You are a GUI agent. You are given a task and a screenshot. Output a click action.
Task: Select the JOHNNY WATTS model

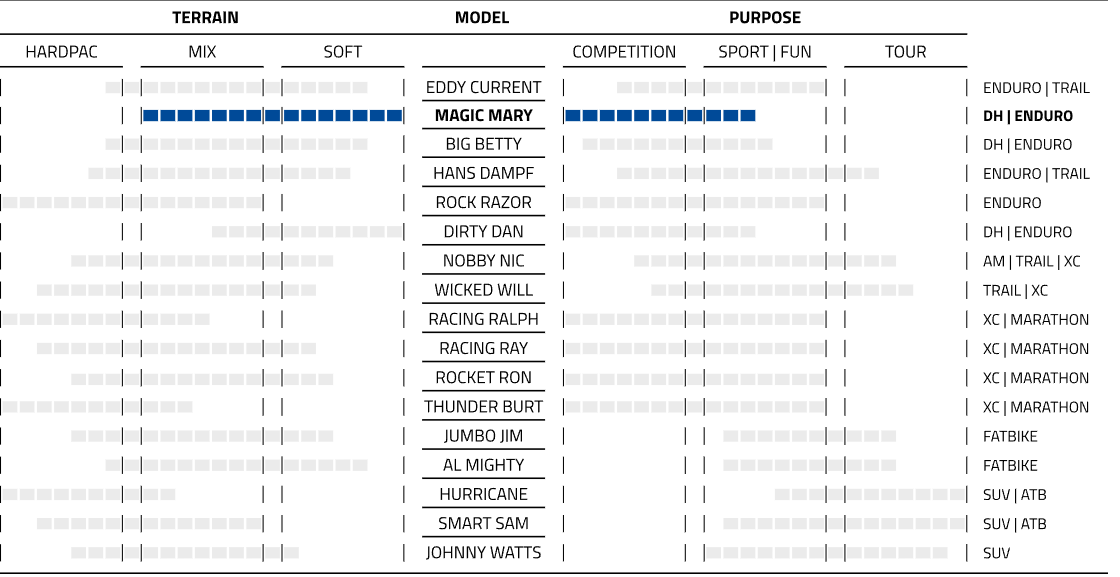coord(483,553)
